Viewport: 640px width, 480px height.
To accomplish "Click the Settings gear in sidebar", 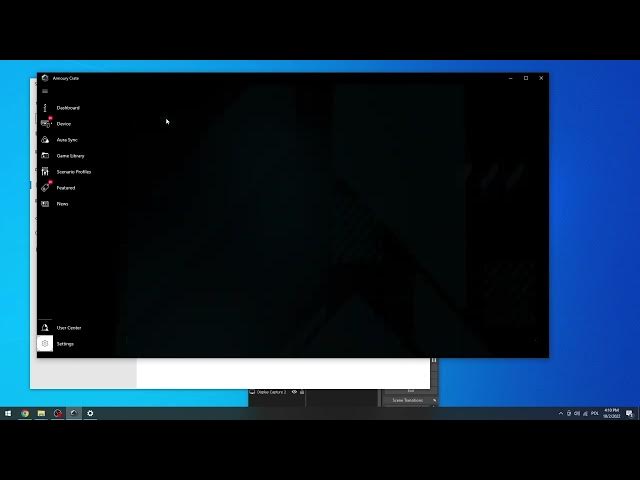I will pos(45,344).
